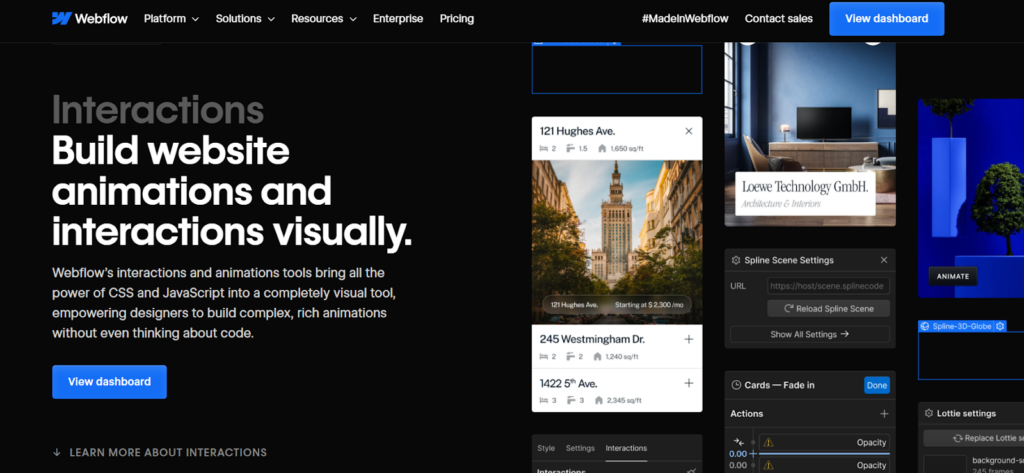Click Contact sales in the header
The image size is (1024, 473).
click(x=778, y=19)
